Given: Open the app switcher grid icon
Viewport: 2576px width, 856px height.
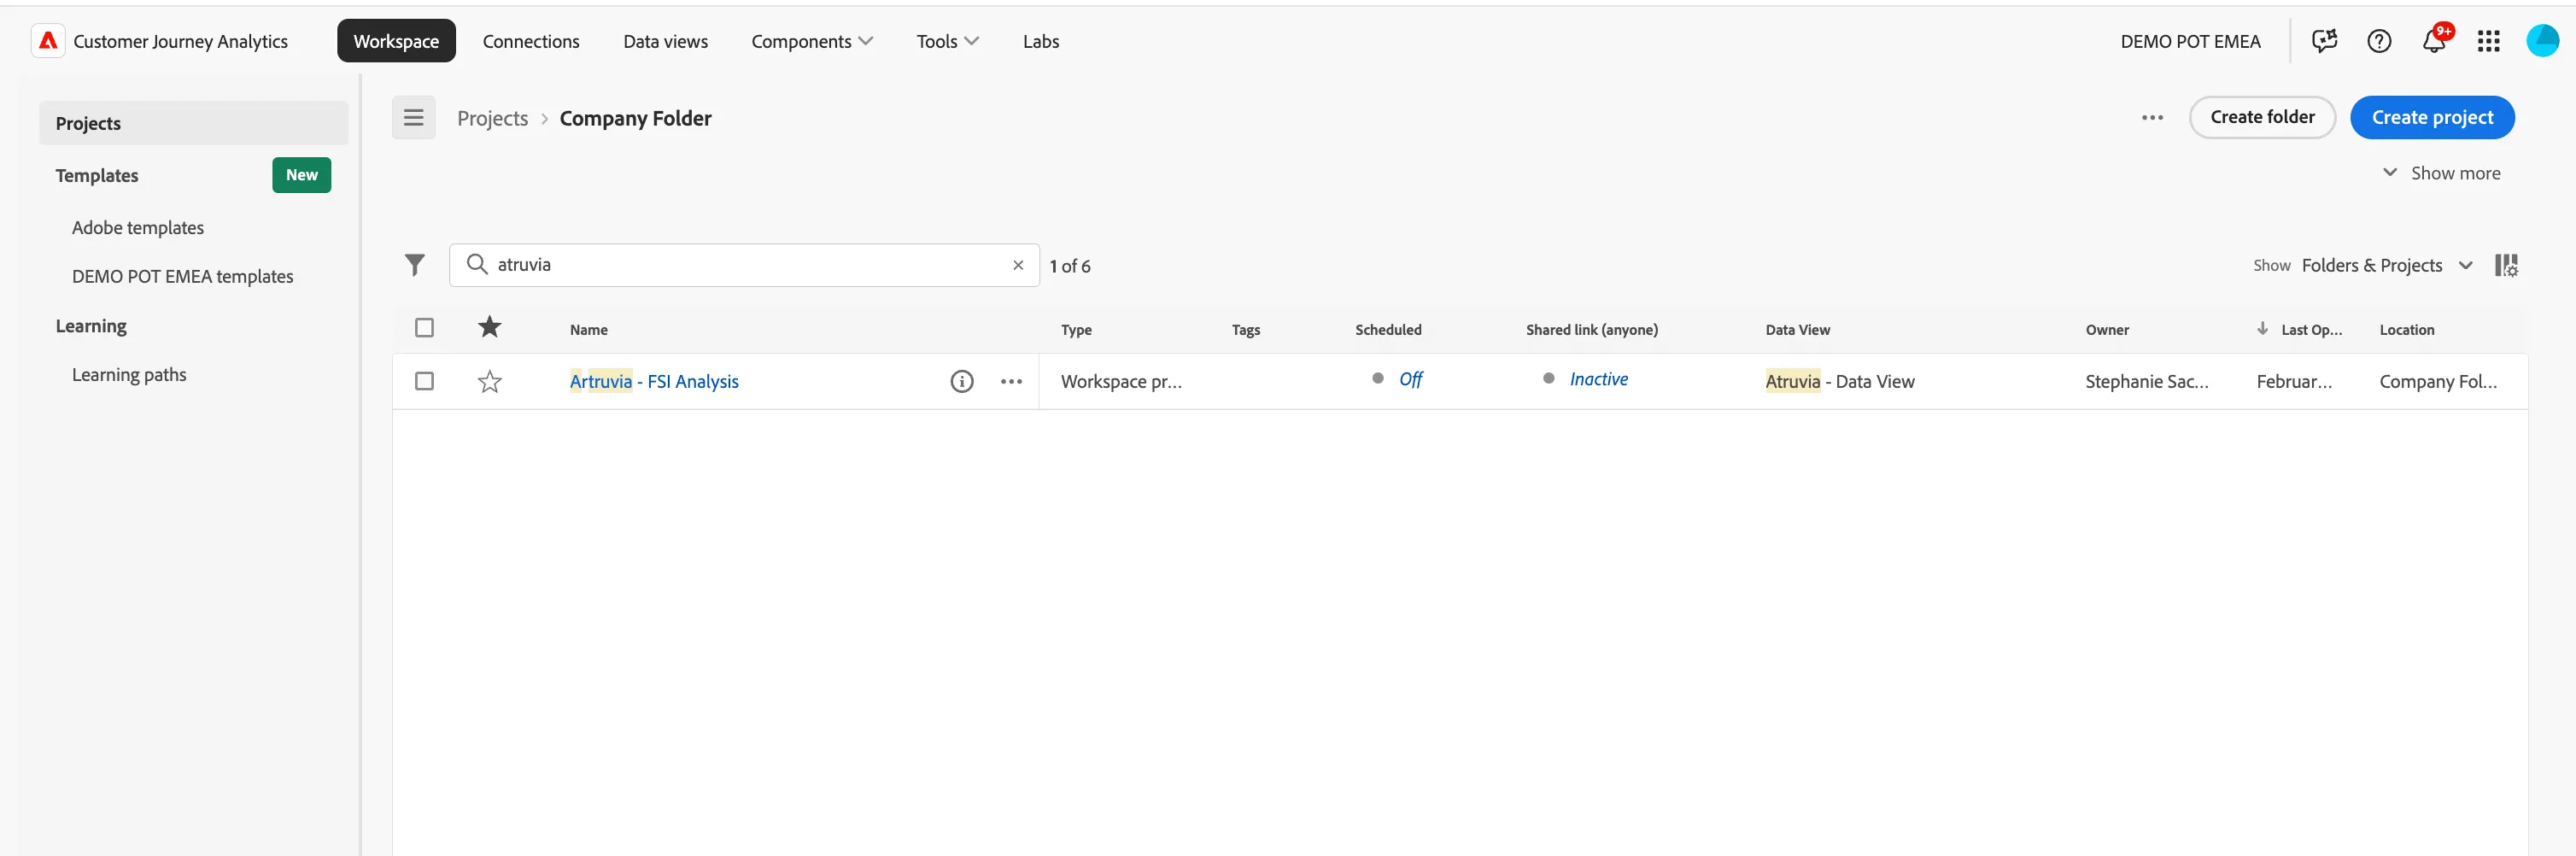Looking at the screenshot, I should 2488,41.
